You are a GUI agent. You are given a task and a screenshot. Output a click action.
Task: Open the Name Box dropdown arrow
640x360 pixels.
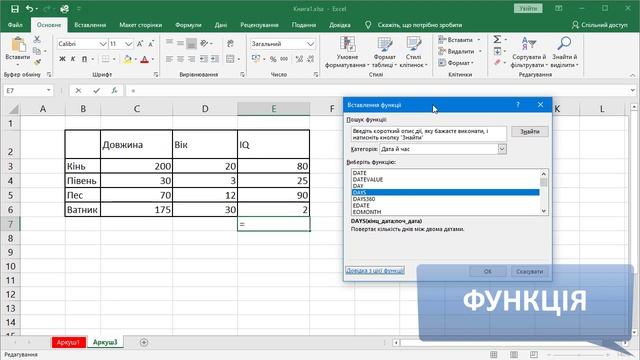[49, 90]
